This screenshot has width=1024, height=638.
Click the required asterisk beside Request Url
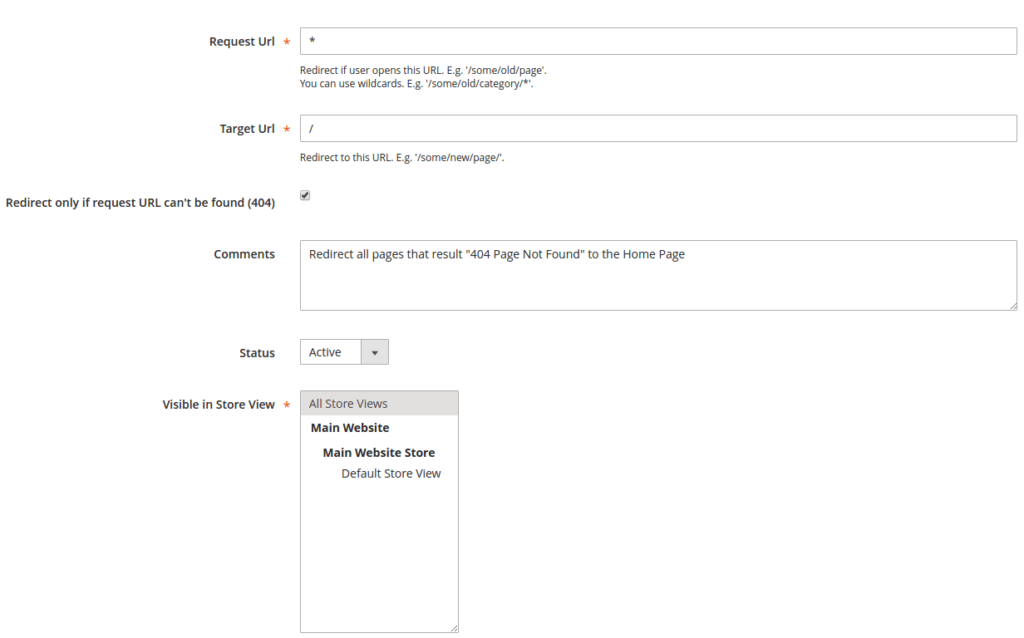[288, 42]
